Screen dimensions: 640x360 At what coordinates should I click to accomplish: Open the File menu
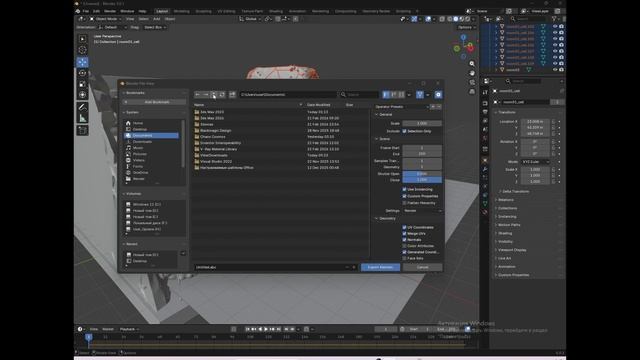86,11
